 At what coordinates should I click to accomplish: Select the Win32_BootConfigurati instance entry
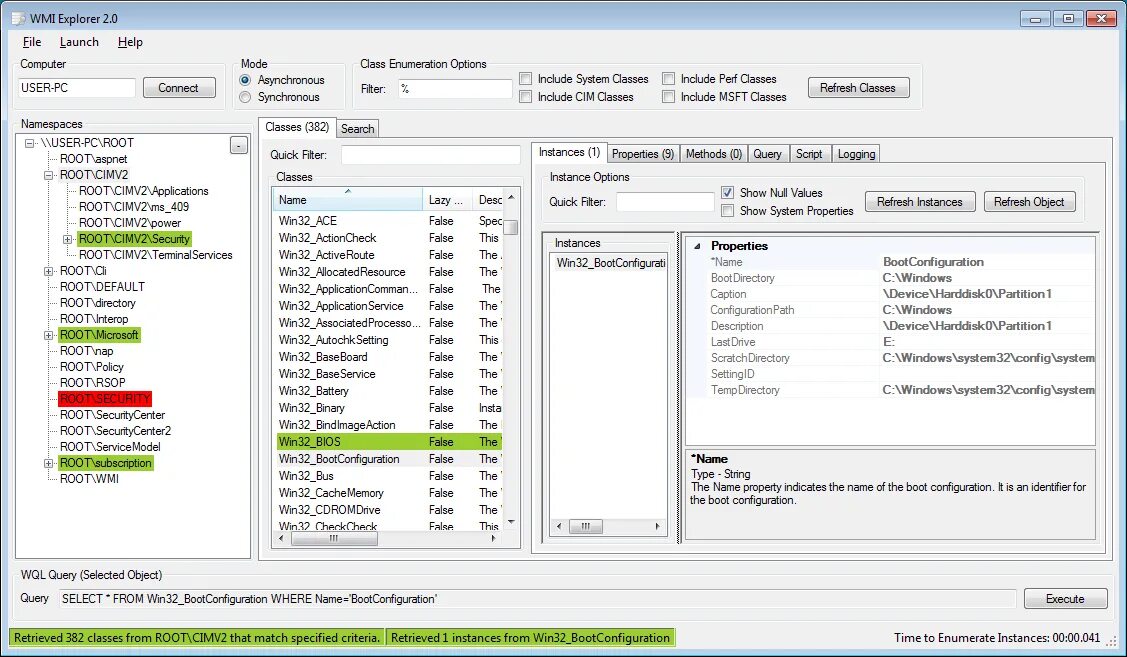[610, 263]
